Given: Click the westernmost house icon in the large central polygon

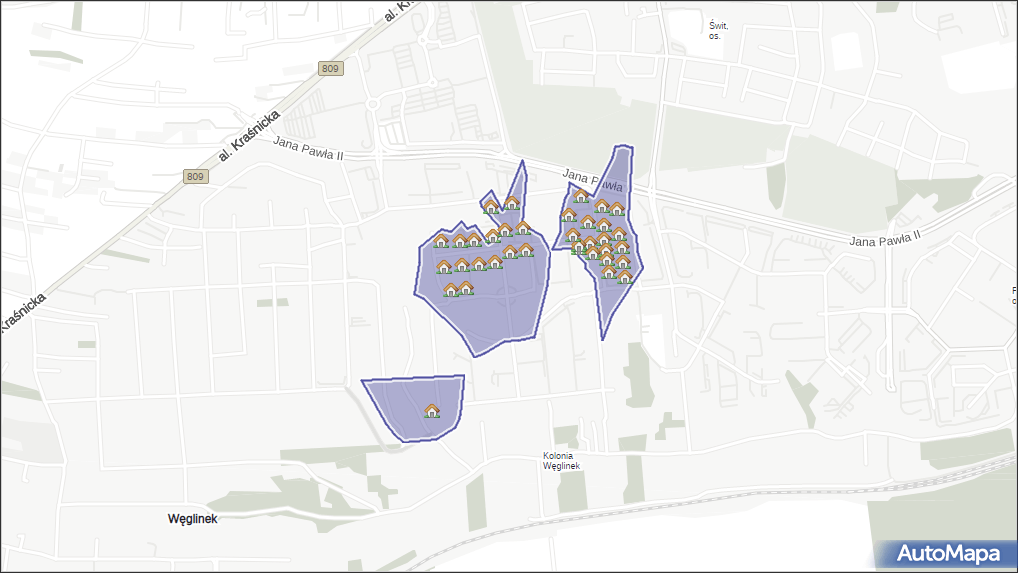Looking at the screenshot, I should (441, 241).
